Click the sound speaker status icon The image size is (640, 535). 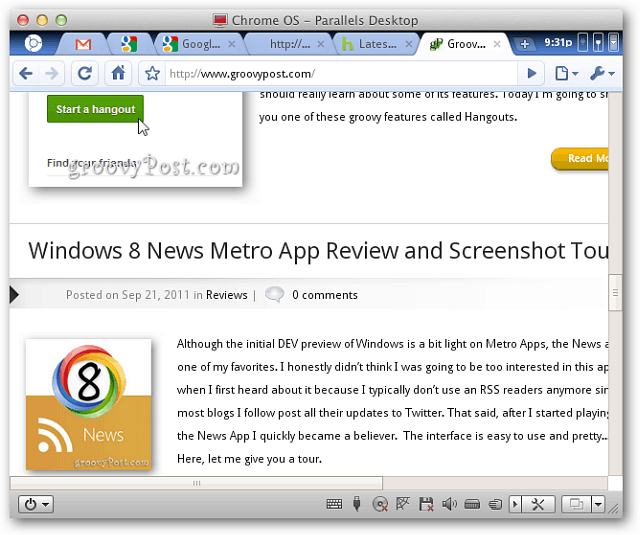pyautogui.click(x=449, y=504)
